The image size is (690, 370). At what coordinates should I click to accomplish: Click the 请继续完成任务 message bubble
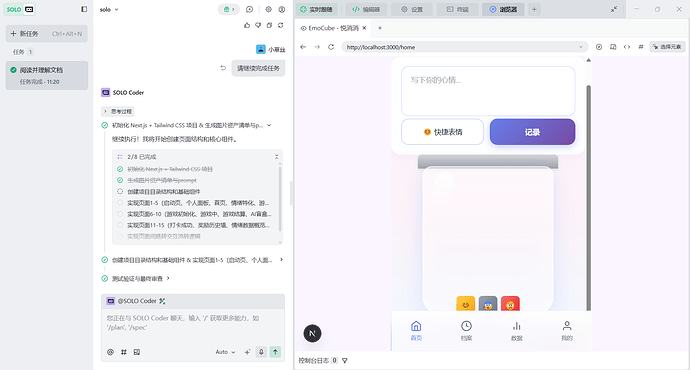coord(258,68)
